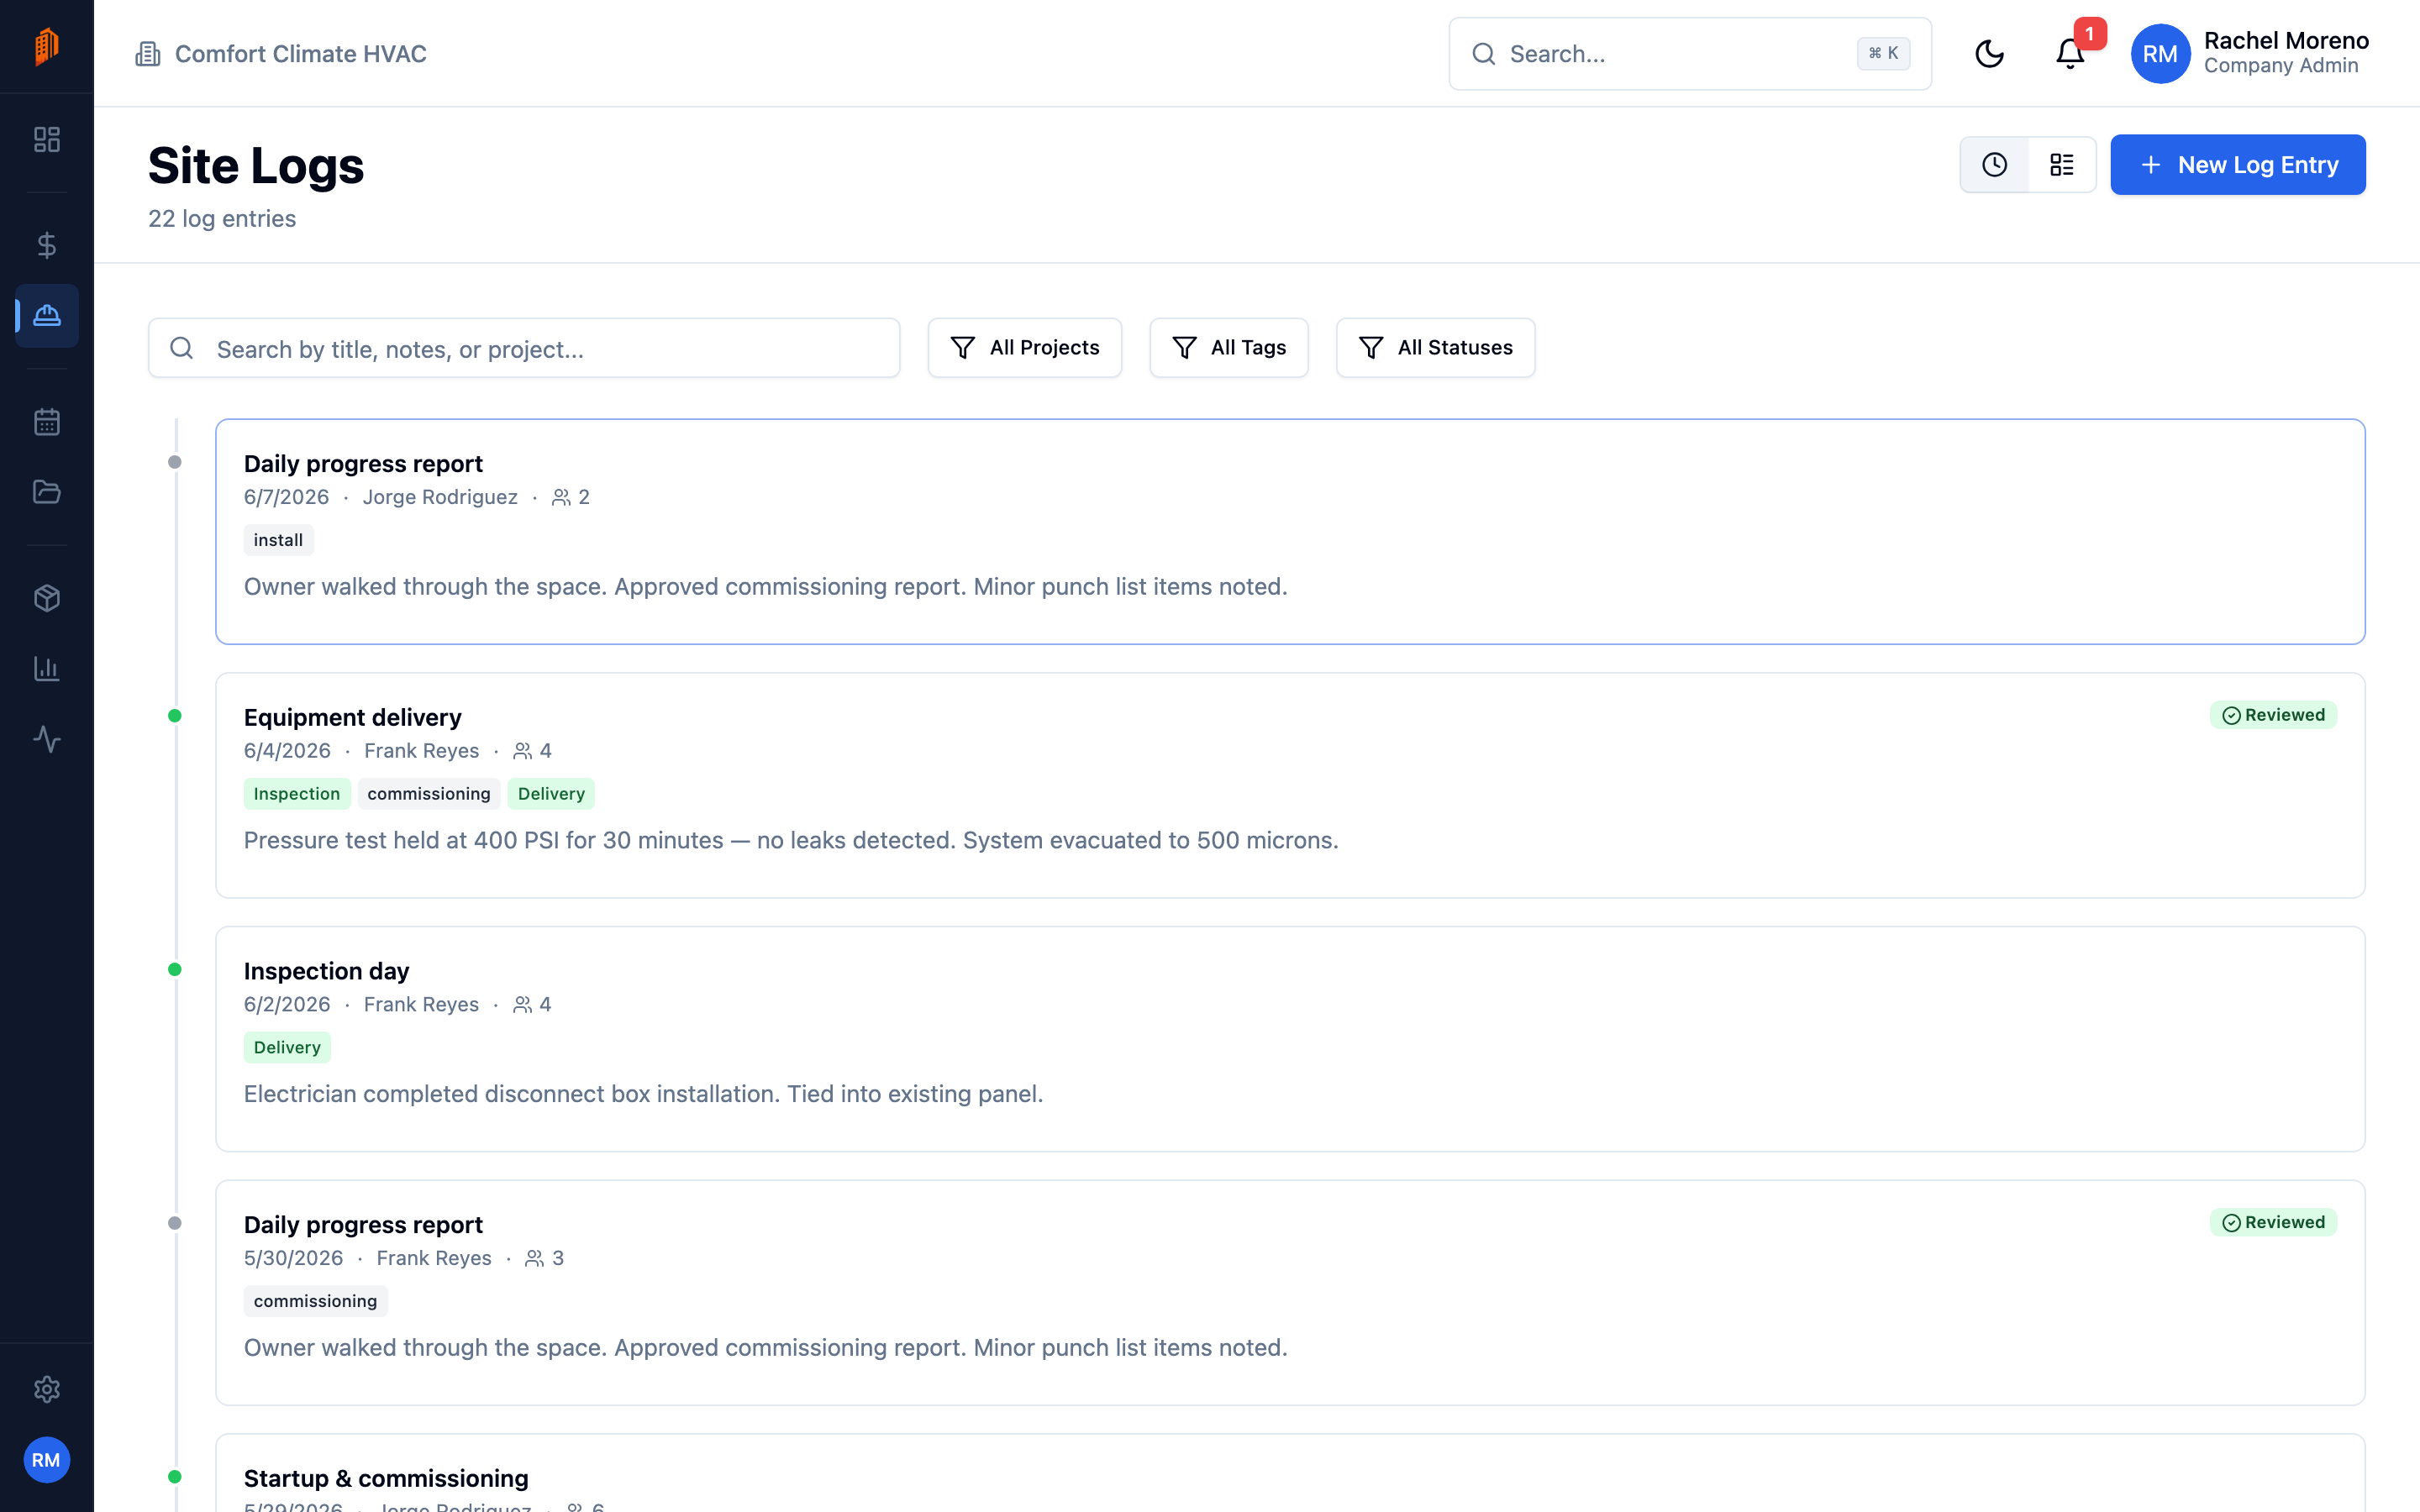The image size is (2420, 1512).
Task: Switch to list view icon
Action: click(x=2062, y=165)
